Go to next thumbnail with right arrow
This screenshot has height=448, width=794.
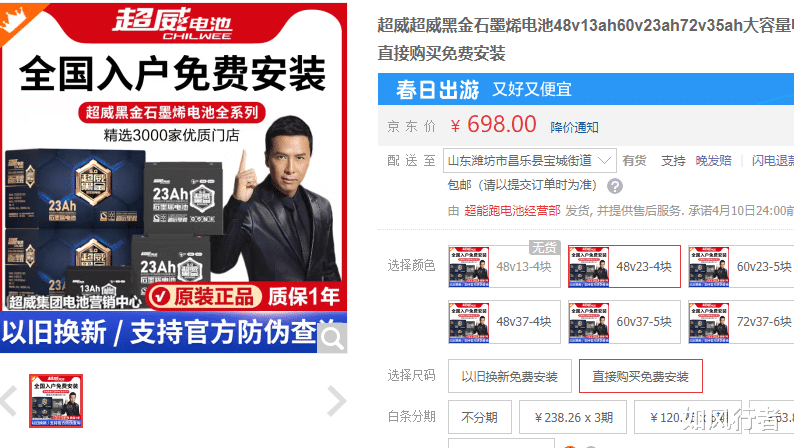click(x=337, y=401)
